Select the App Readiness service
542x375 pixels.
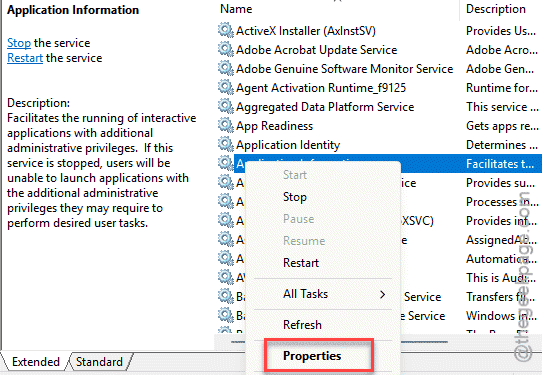274,126
